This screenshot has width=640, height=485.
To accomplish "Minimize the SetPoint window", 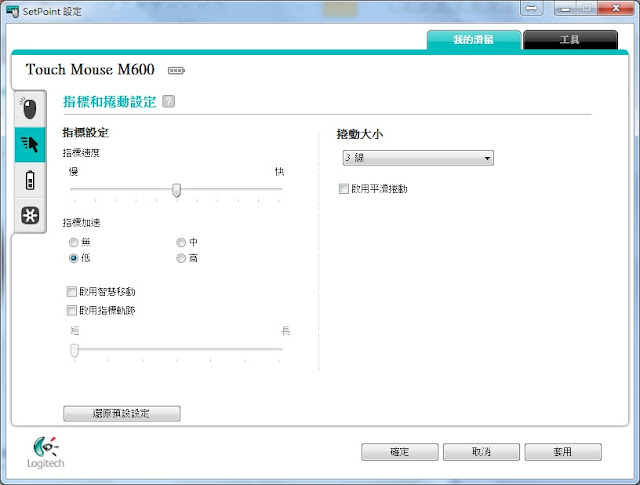I will (565, 8).
